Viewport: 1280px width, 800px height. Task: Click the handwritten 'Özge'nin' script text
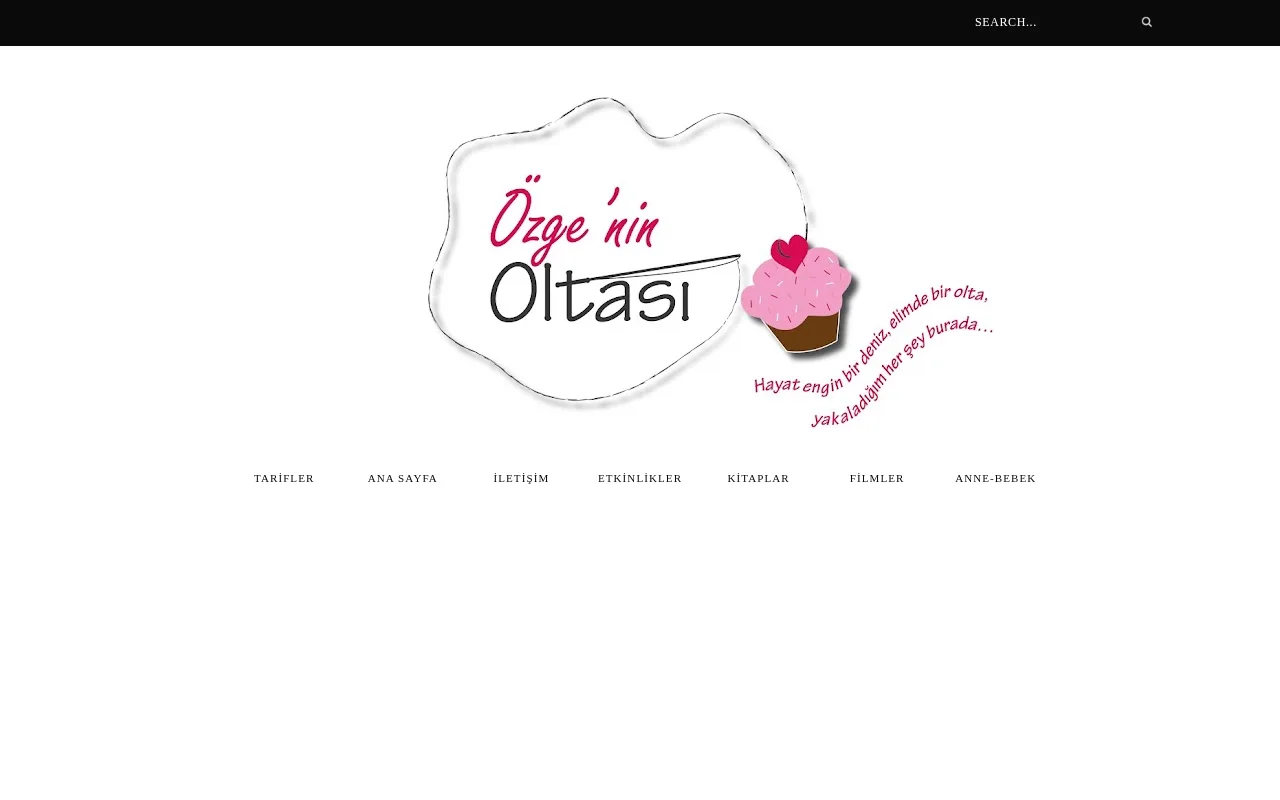pos(573,222)
